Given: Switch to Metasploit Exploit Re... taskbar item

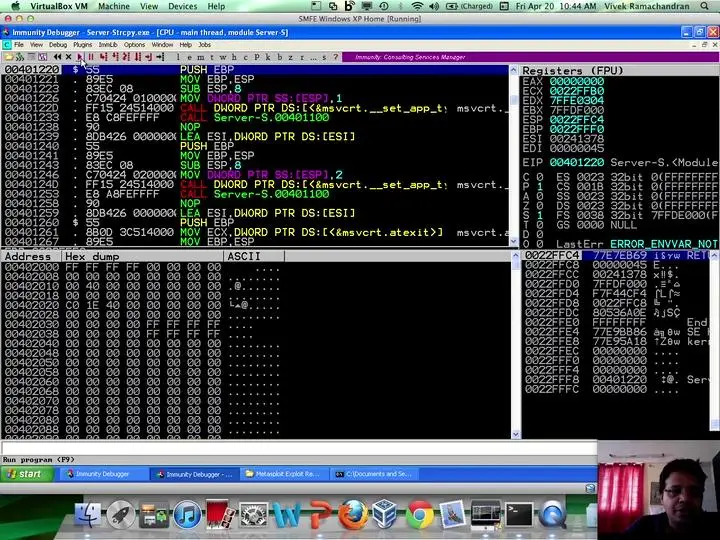Looking at the screenshot, I should 283,474.
